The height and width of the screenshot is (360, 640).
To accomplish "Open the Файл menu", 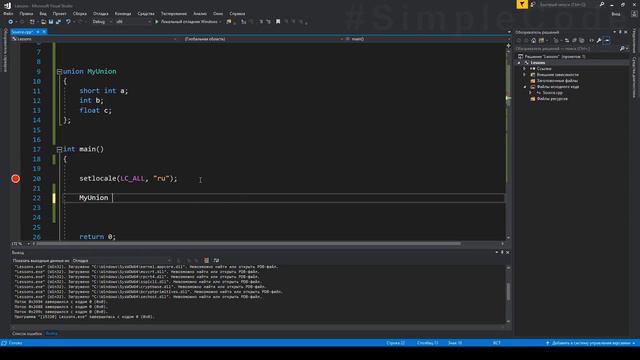I will tap(8, 13).
